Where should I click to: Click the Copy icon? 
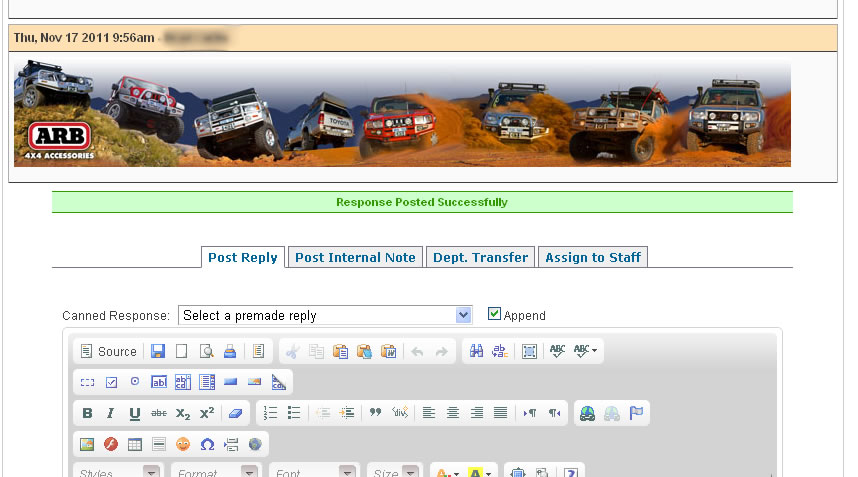pos(316,351)
